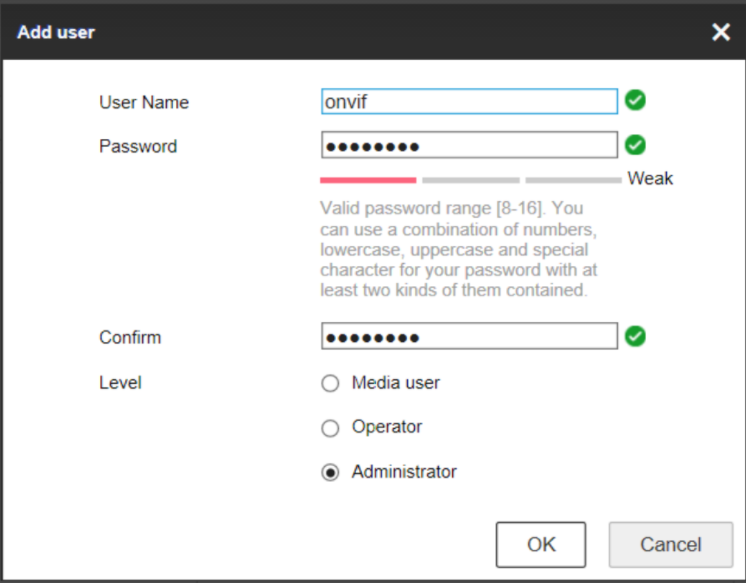Click the Cancel button

pos(670,545)
